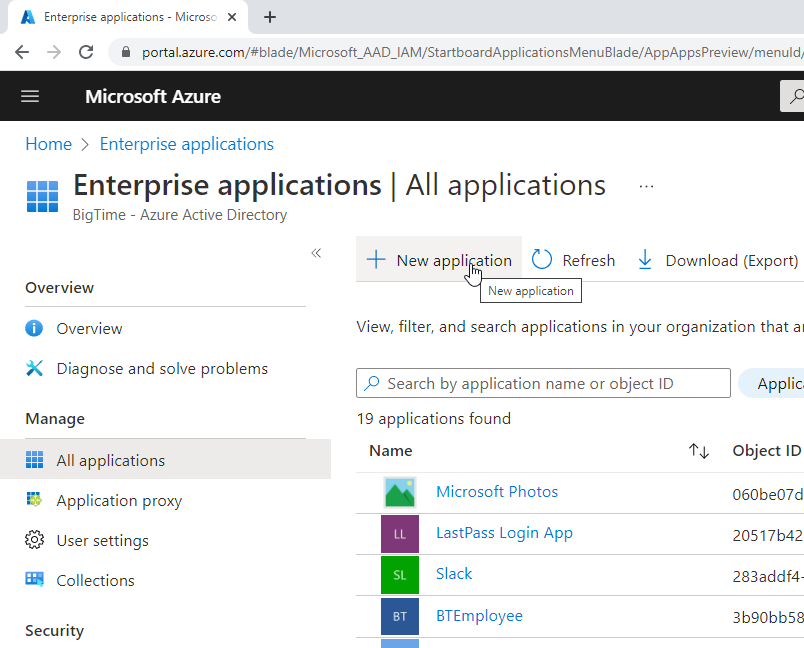804x648 pixels.
Task: Open the ellipsis more options menu
Action: 646,186
